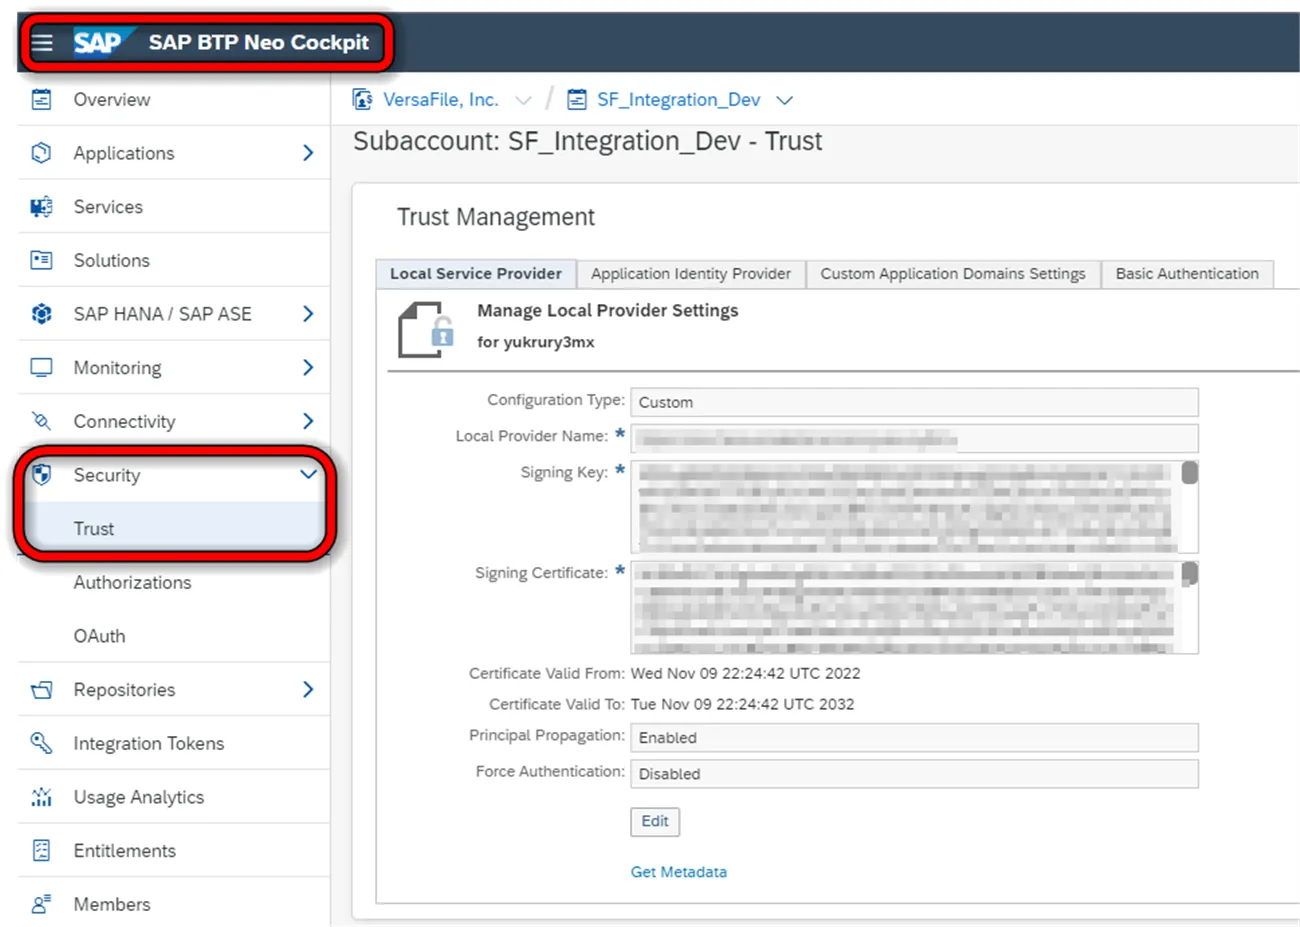The width and height of the screenshot is (1300, 927).
Task: Expand the Monitoring section chevron
Action: [x=308, y=367]
